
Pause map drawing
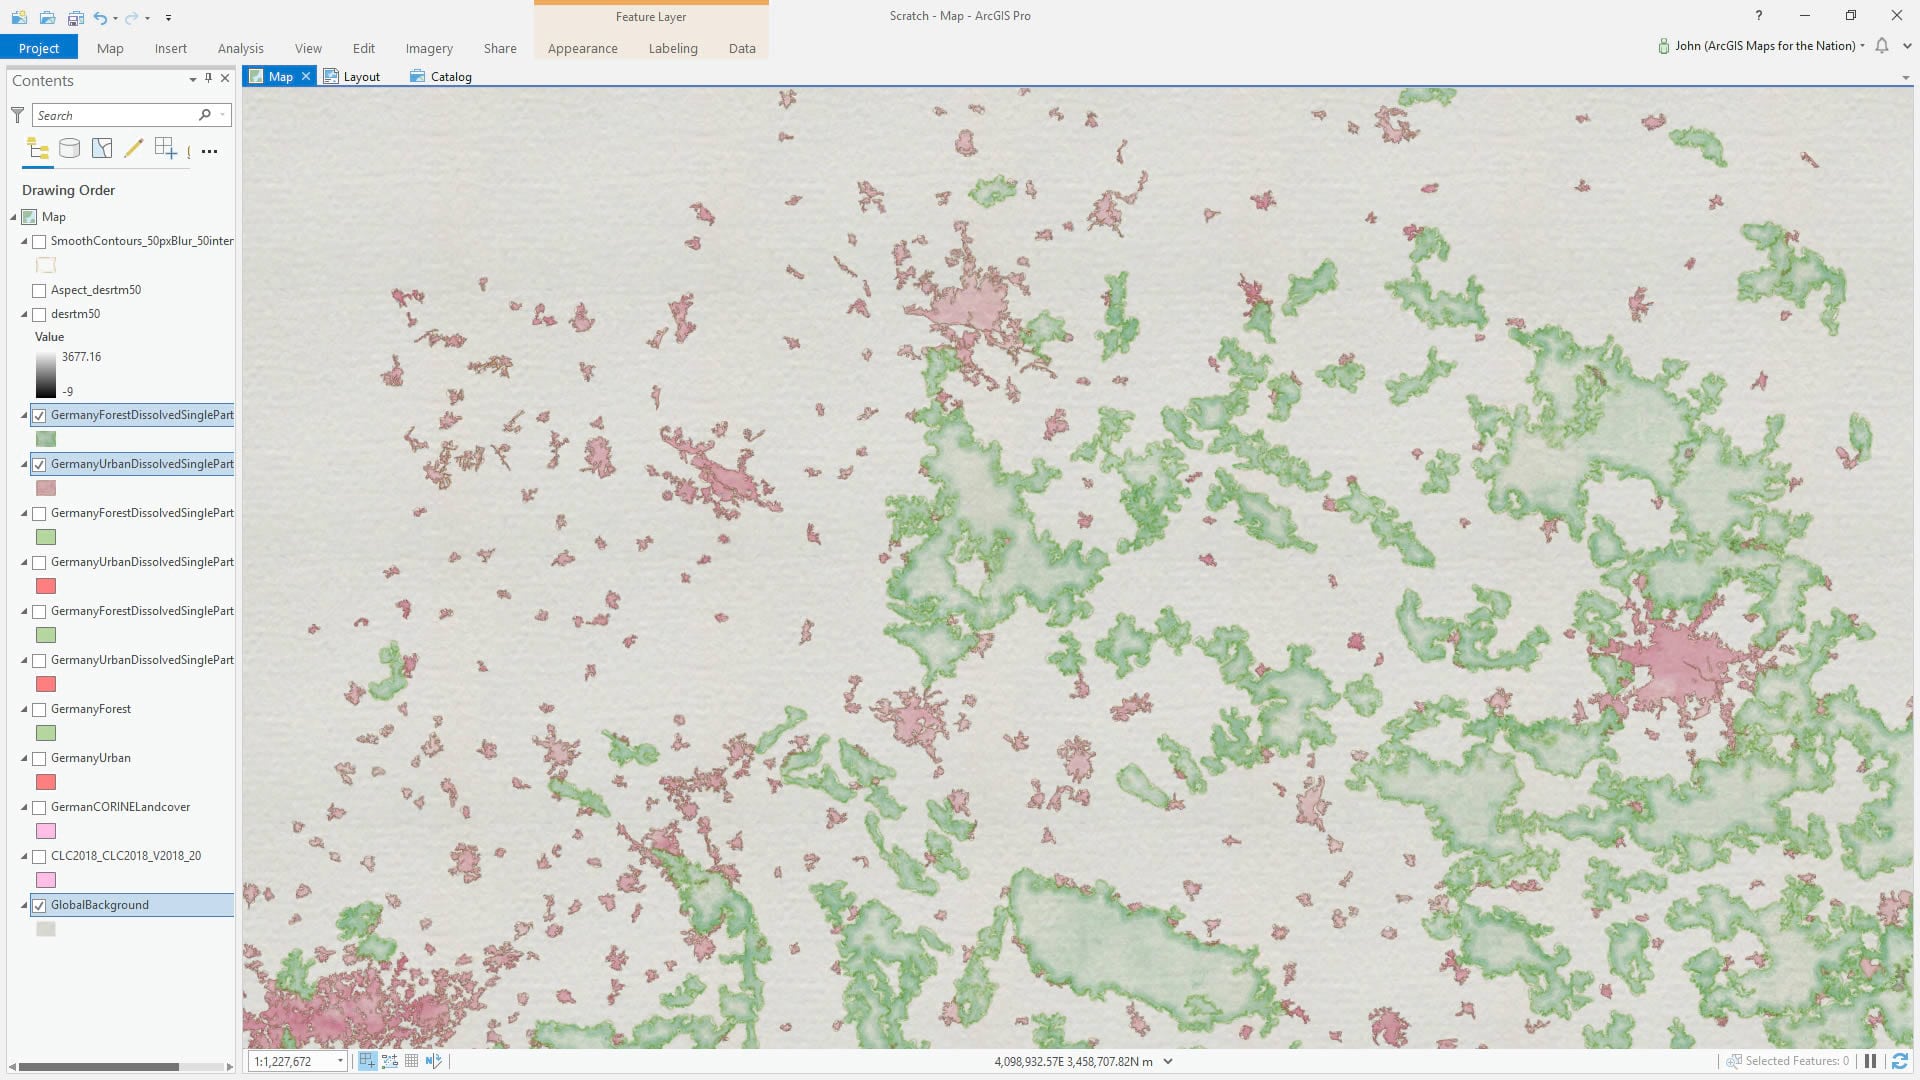(x=1870, y=1061)
